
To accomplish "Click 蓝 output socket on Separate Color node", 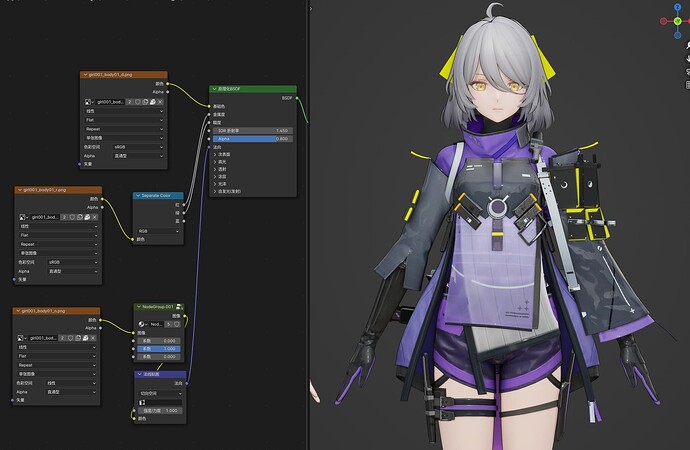I will point(184,221).
